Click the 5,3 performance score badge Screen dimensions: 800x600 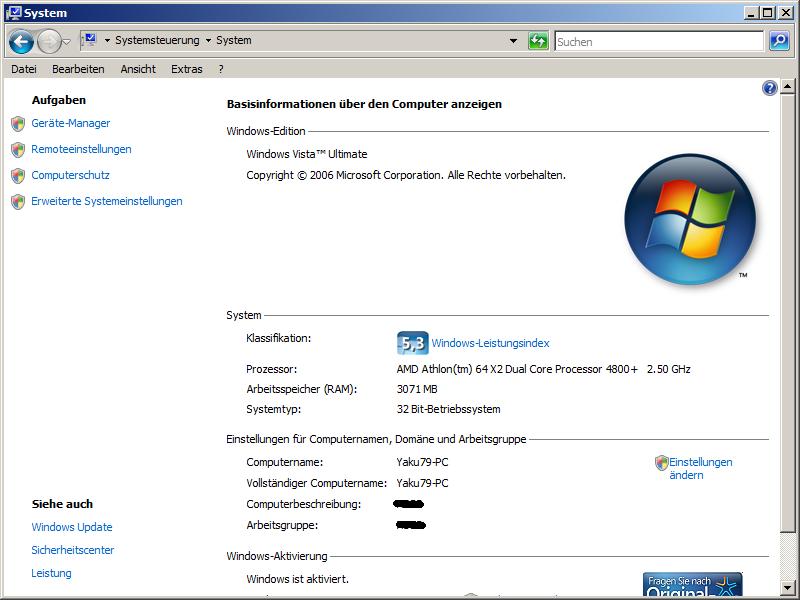[412, 343]
